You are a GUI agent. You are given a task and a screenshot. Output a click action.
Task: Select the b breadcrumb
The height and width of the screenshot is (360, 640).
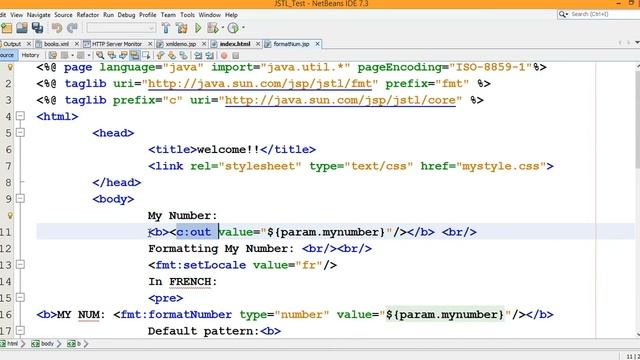pos(74,344)
